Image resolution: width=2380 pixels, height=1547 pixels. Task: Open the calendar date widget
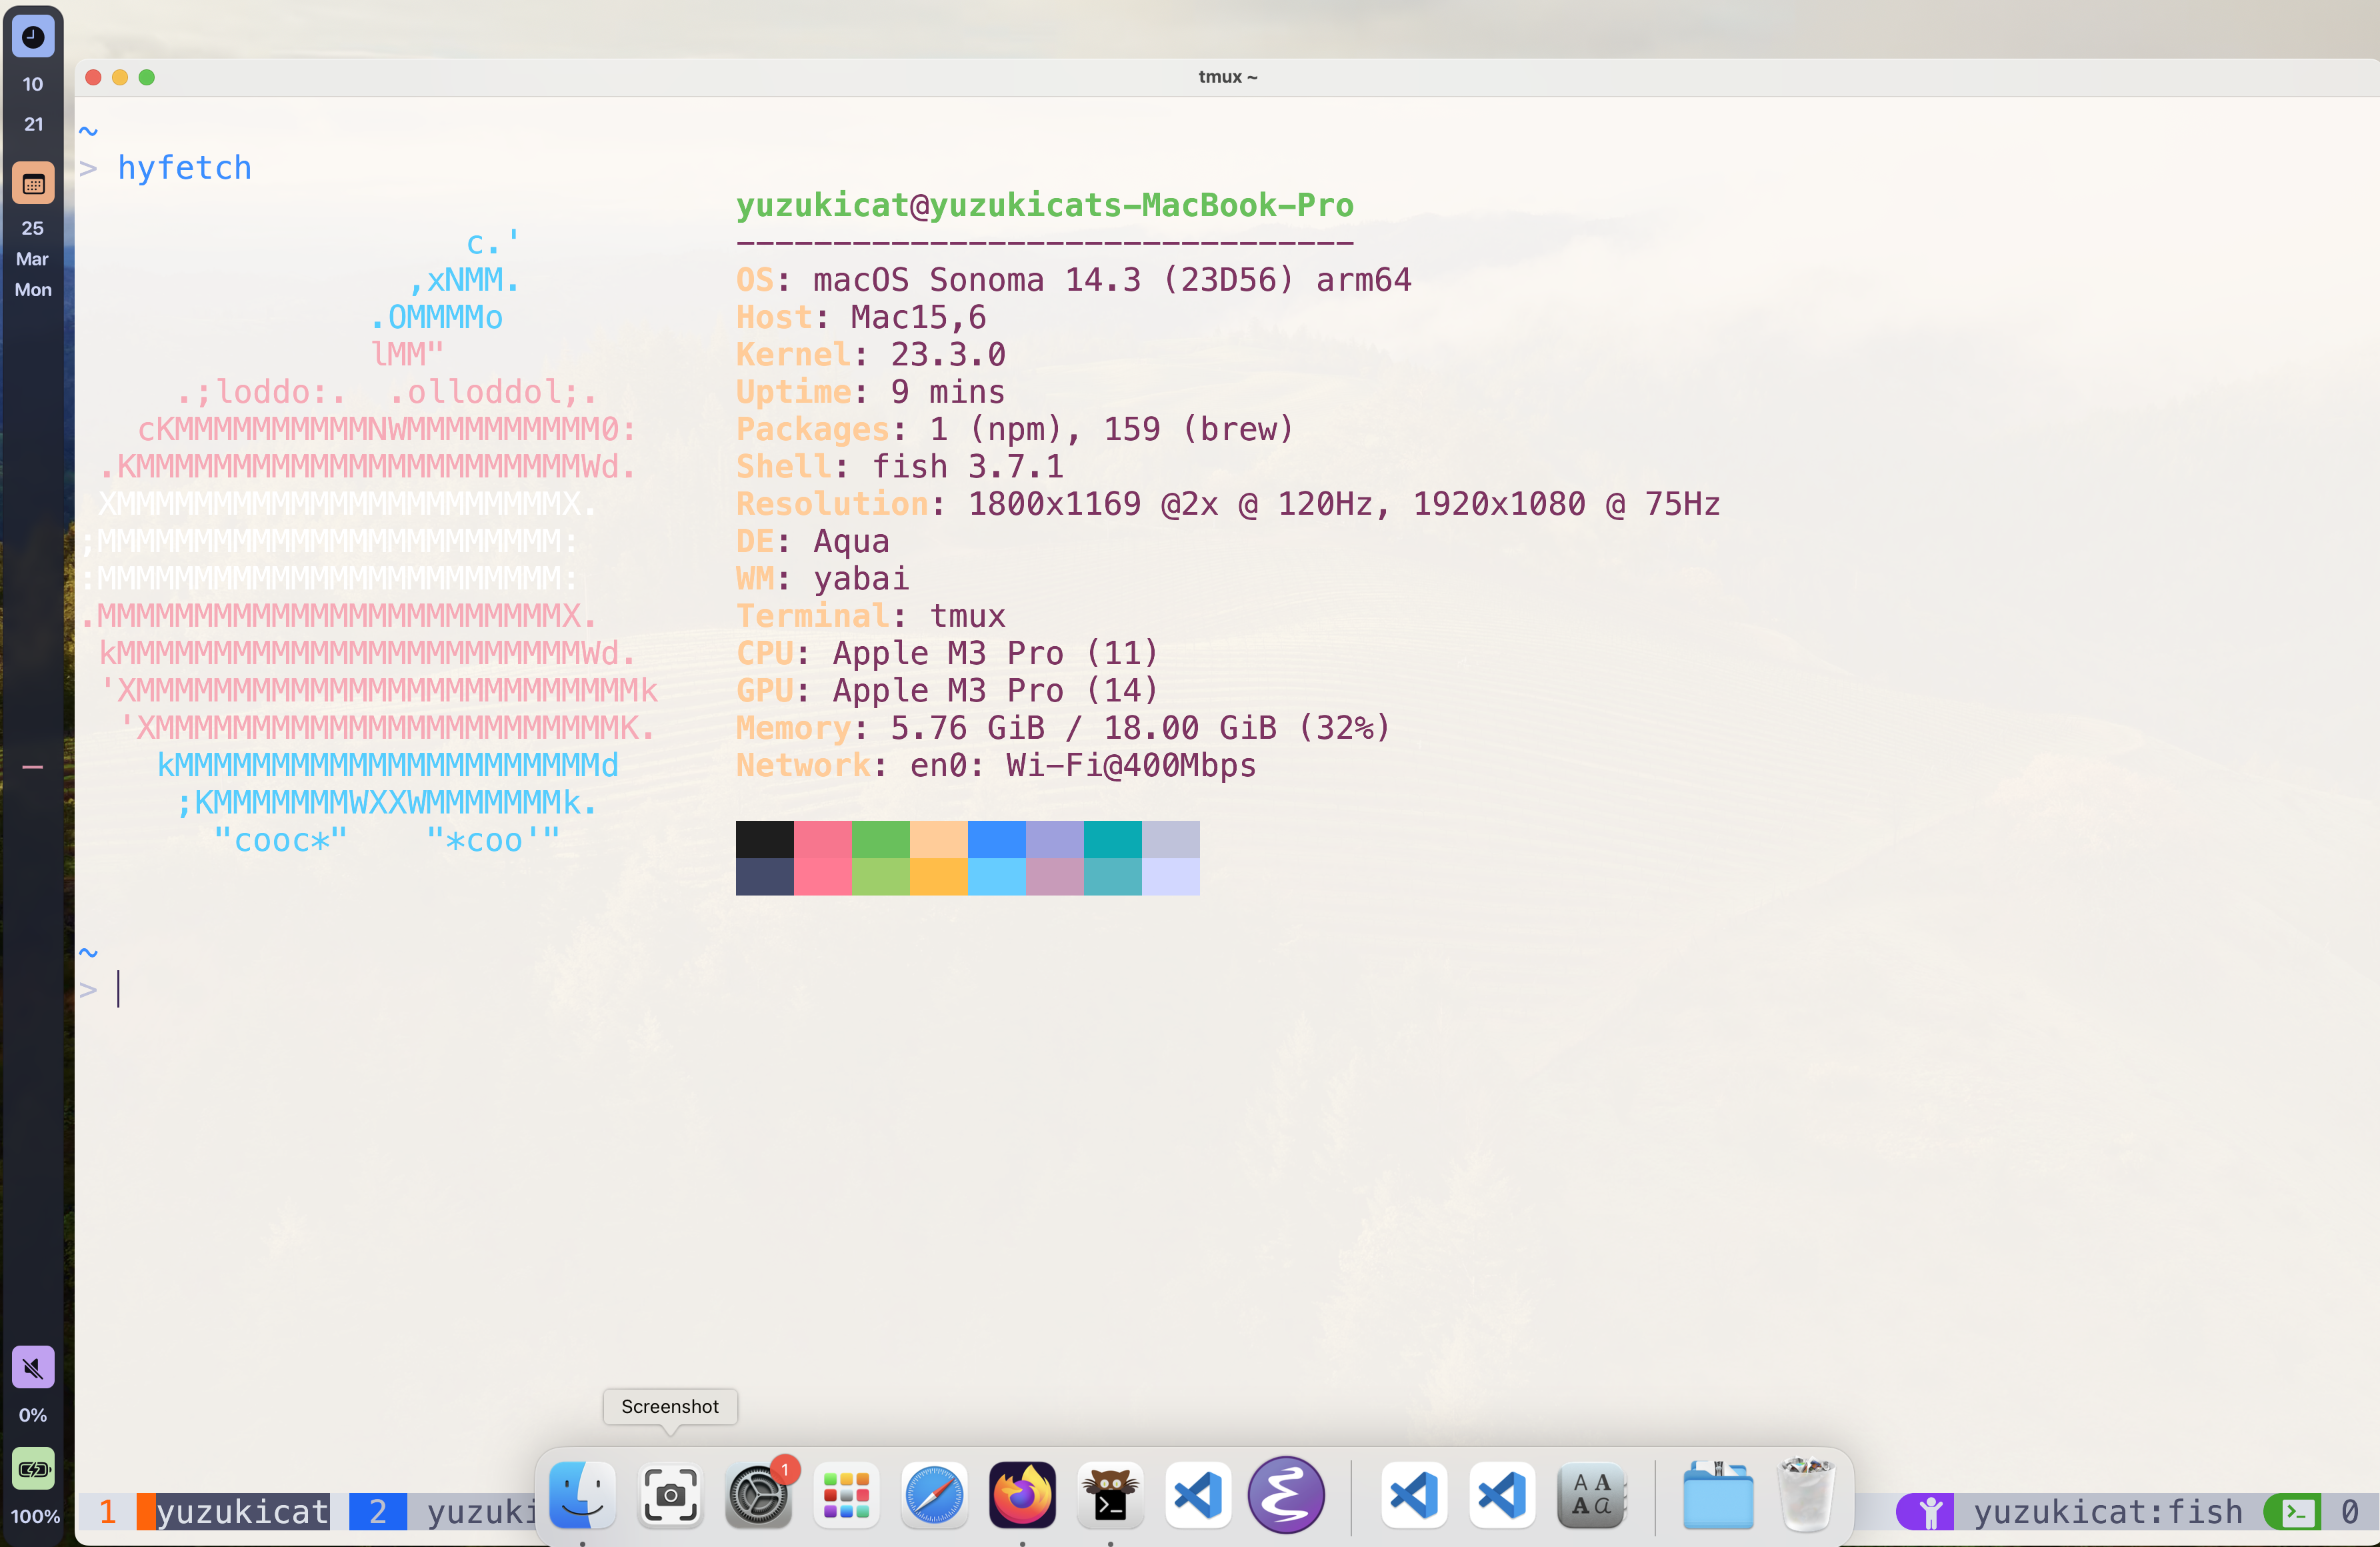[x=33, y=184]
